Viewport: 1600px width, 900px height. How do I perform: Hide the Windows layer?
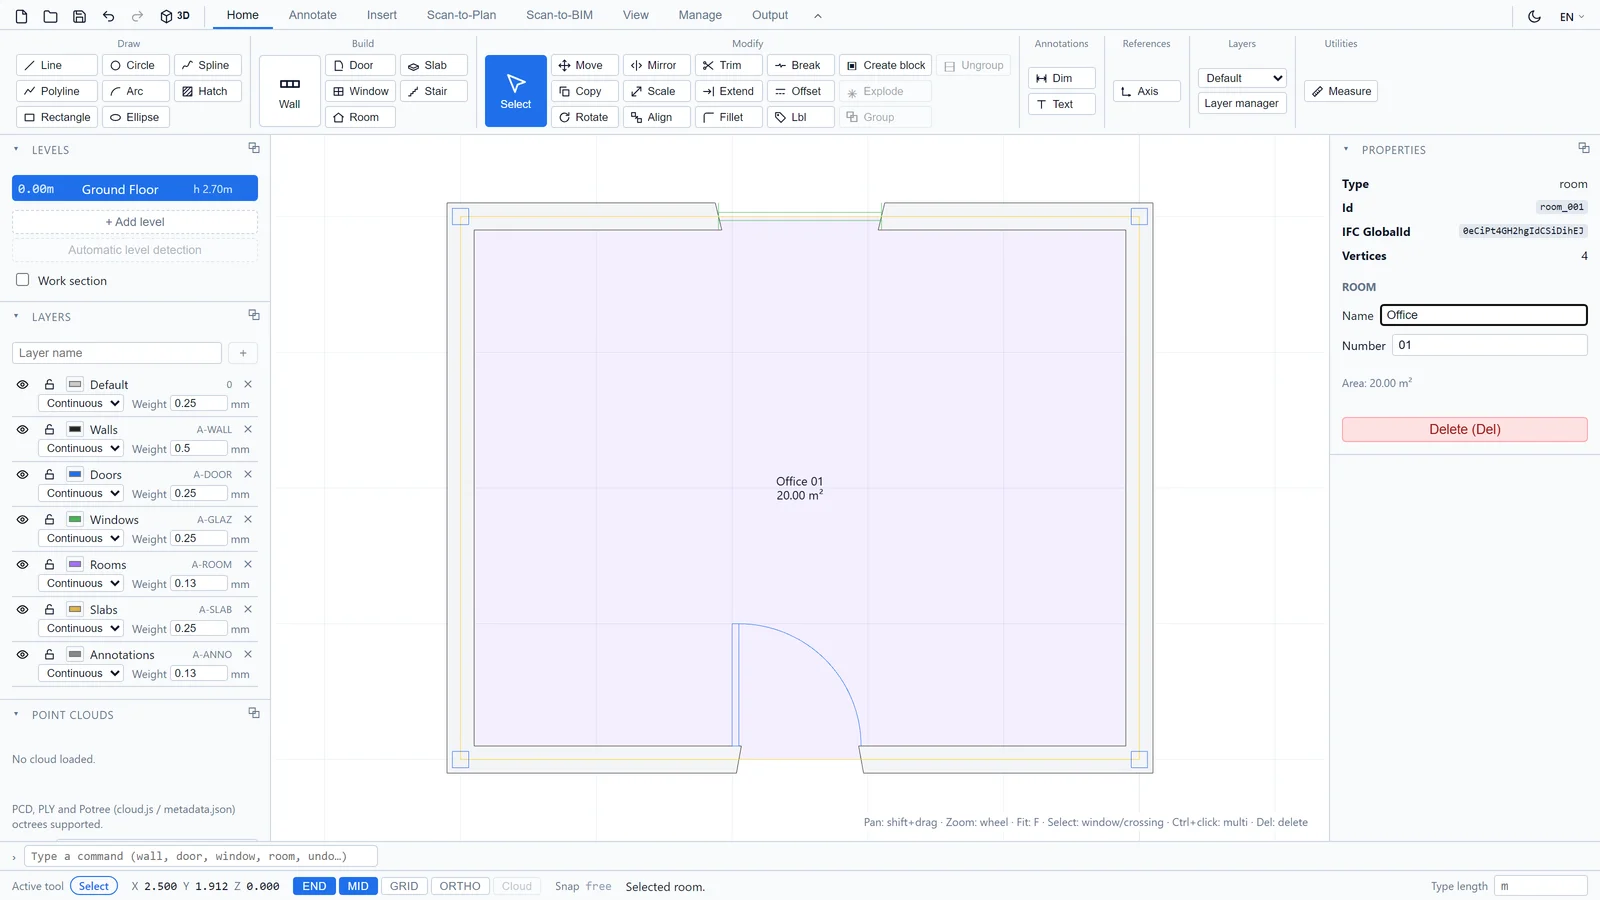click(22, 519)
